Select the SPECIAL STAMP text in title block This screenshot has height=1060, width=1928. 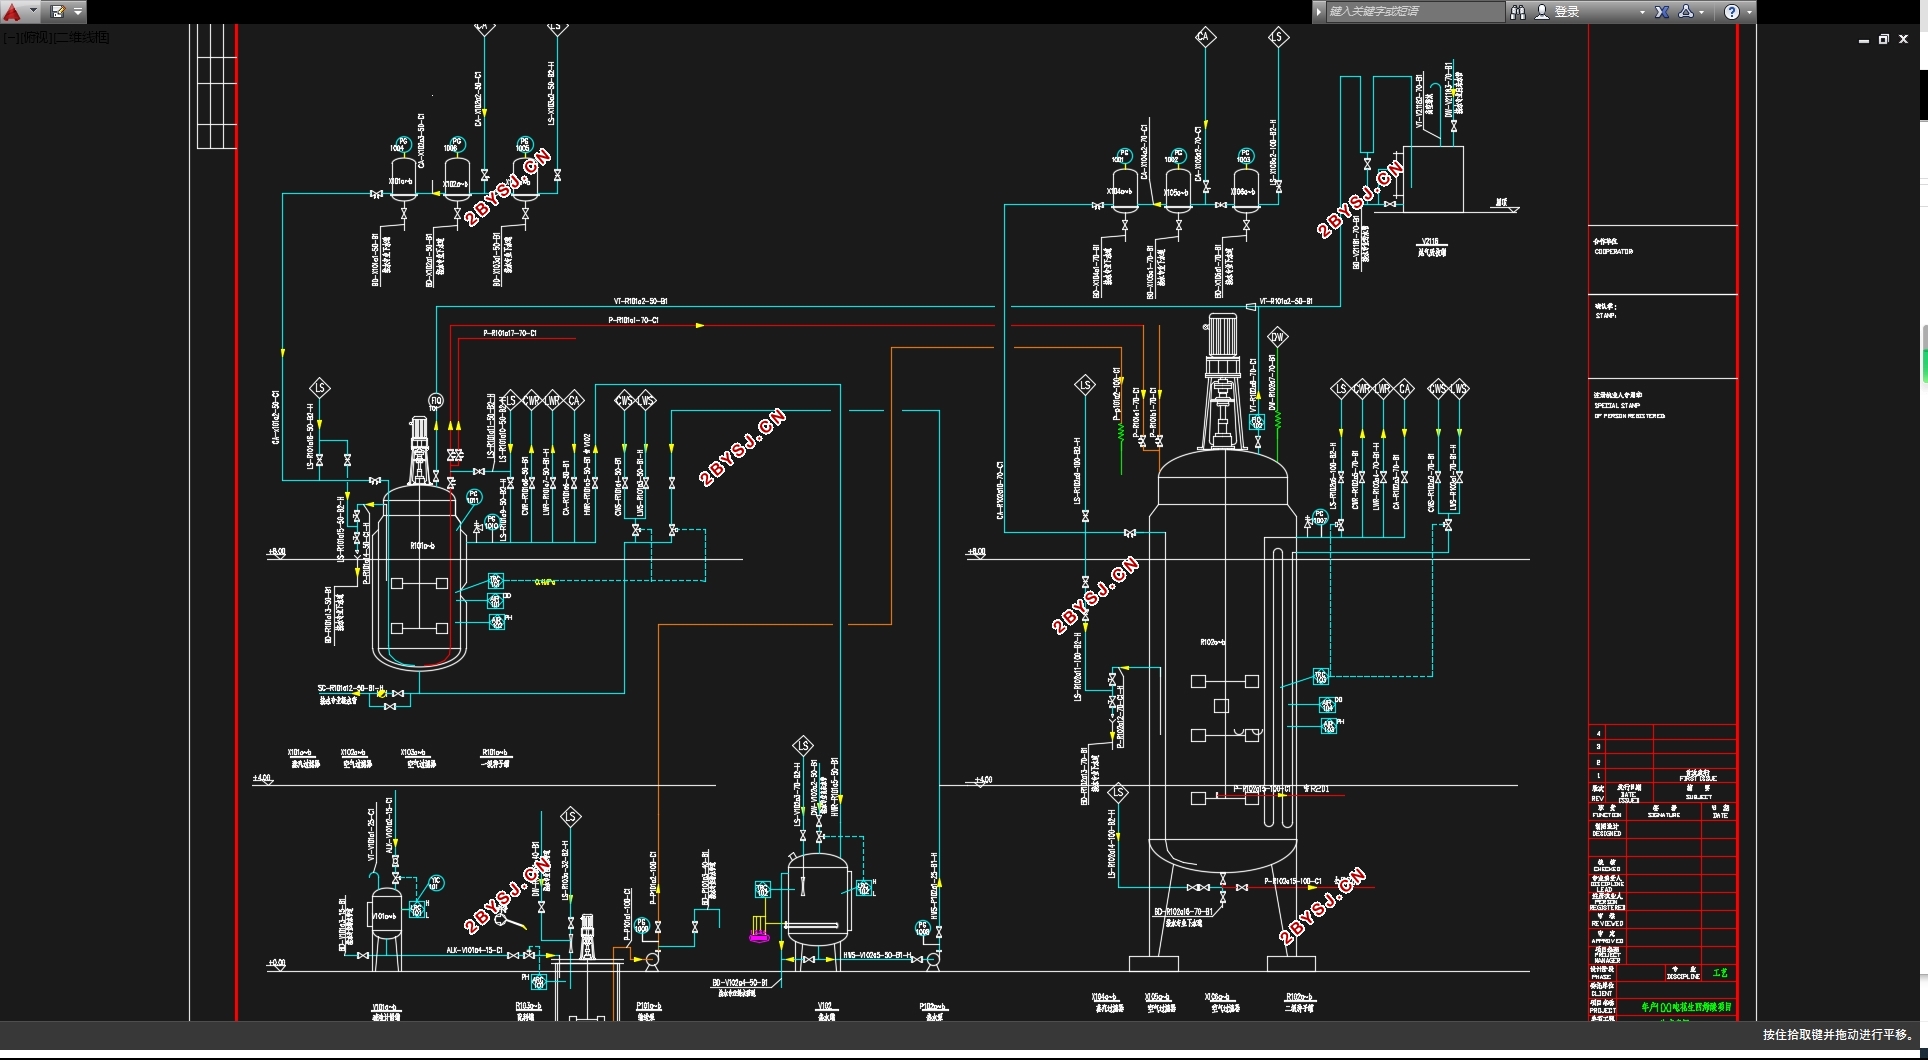tap(1618, 406)
